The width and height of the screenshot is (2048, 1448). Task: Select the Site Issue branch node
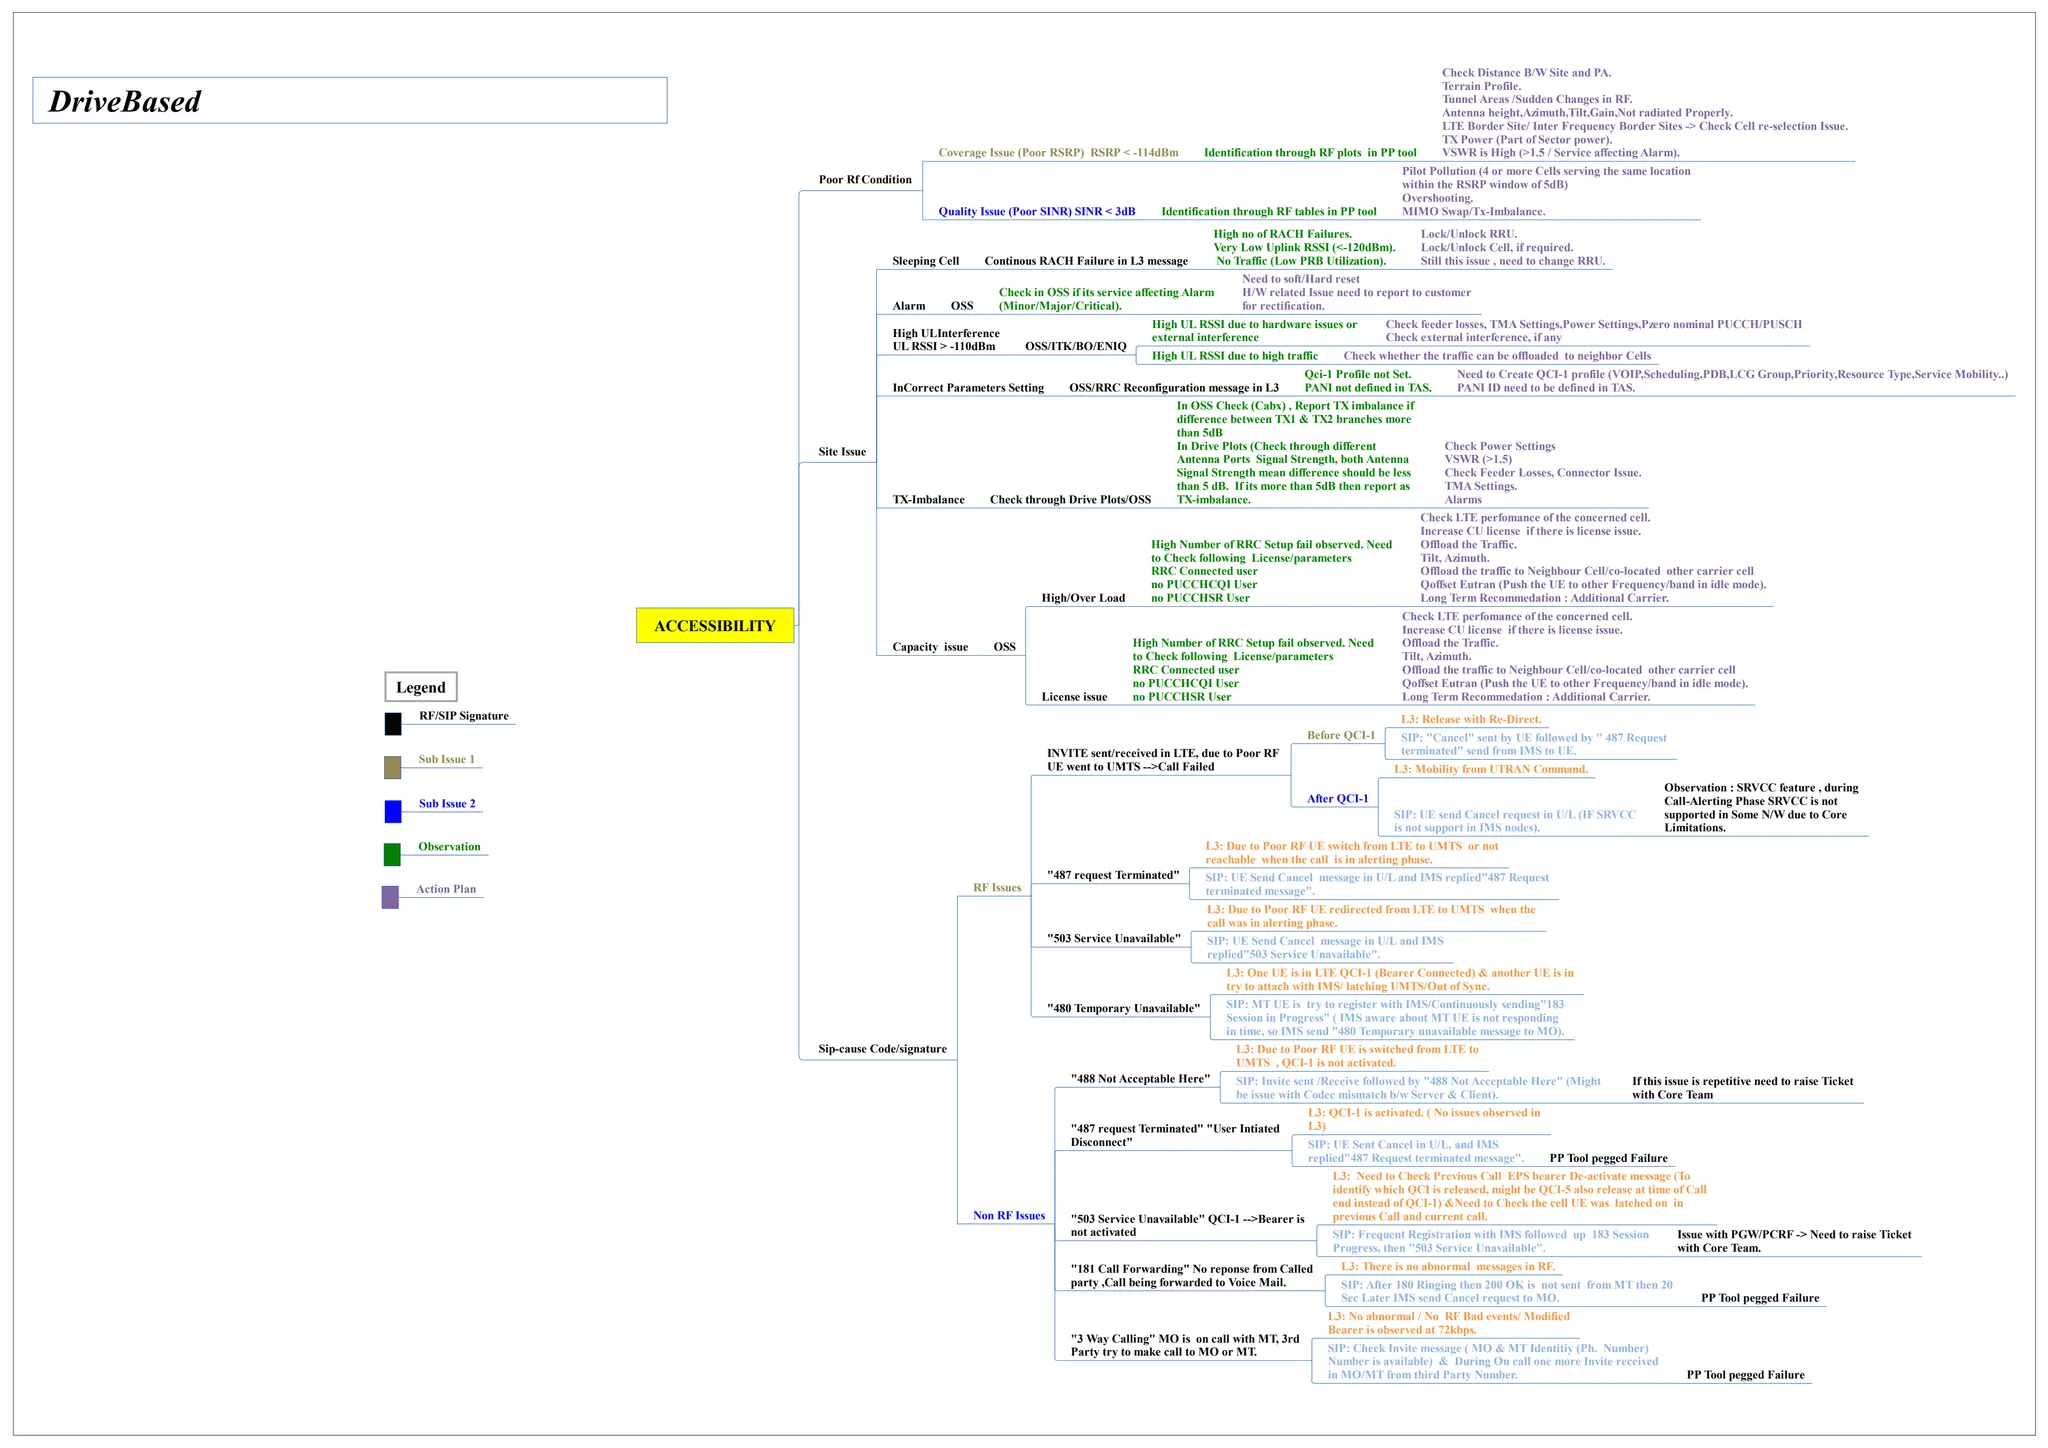[842, 452]
